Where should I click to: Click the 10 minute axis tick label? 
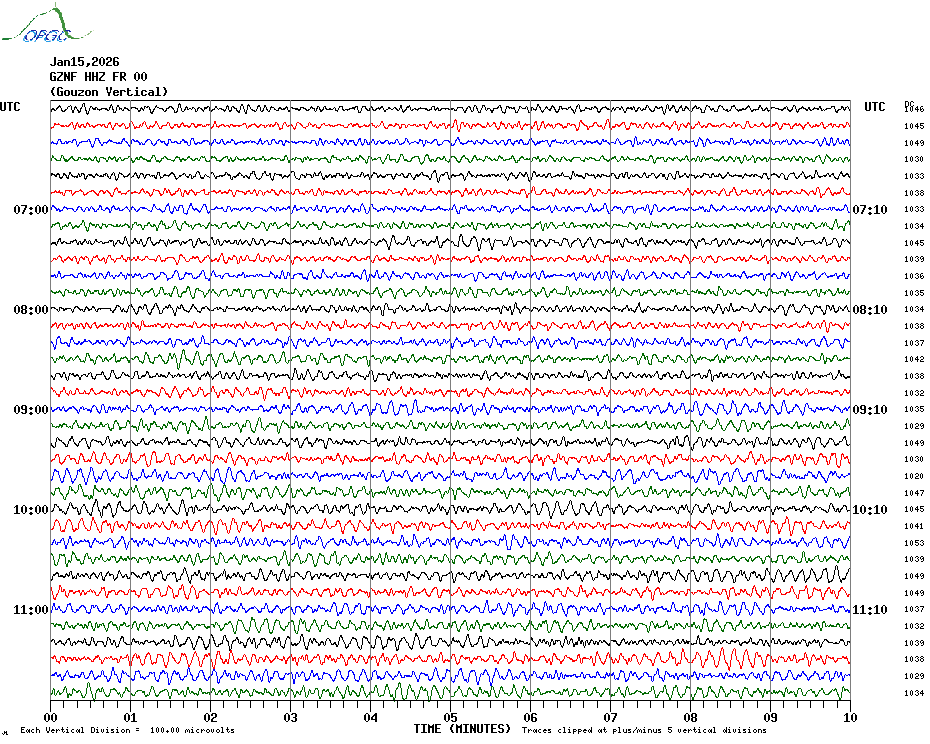pos(851,717)
